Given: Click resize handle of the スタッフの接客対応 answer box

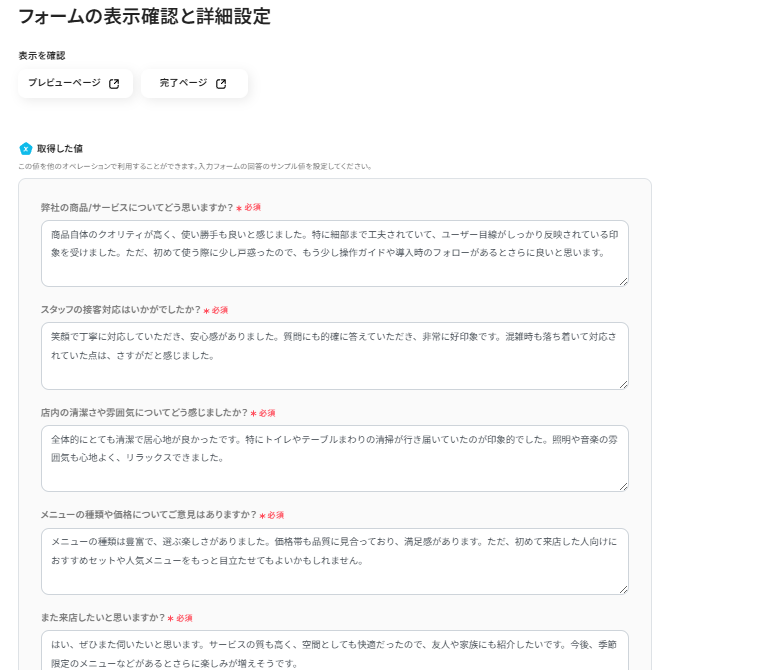Looking at the screenshot, I should tap(623, 384).
